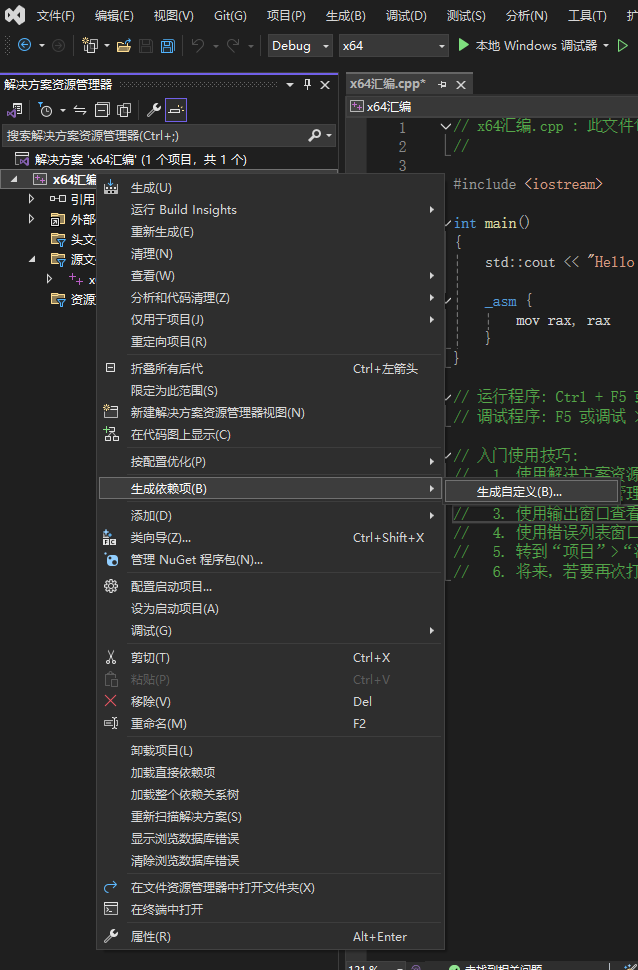
Task: Click the search magnifier icon in Solution Explorer
Action: (x=314, y=135)
